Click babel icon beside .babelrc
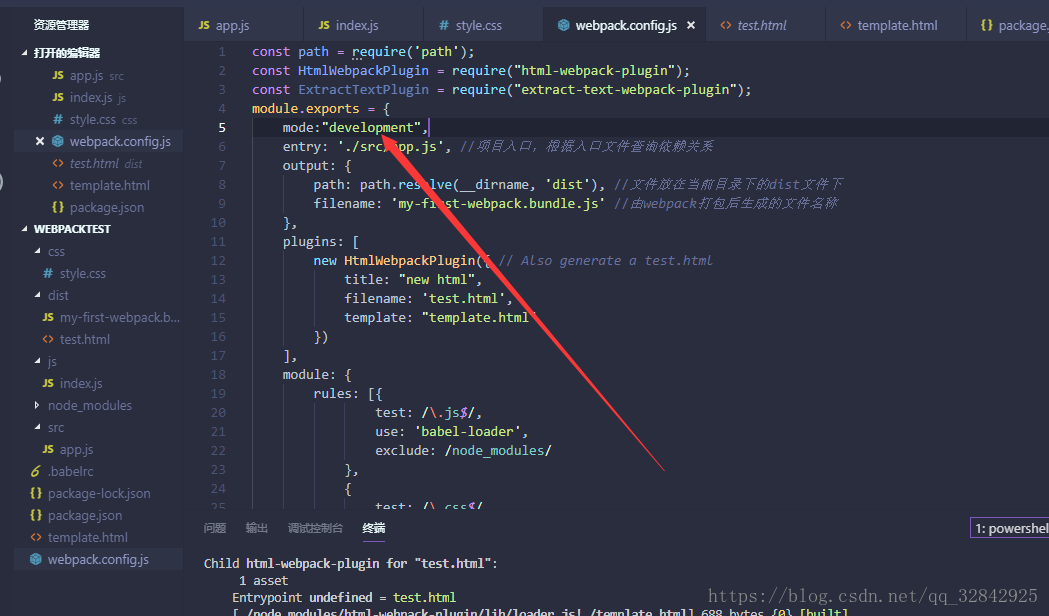1049x616 pixels. point(35,472)
